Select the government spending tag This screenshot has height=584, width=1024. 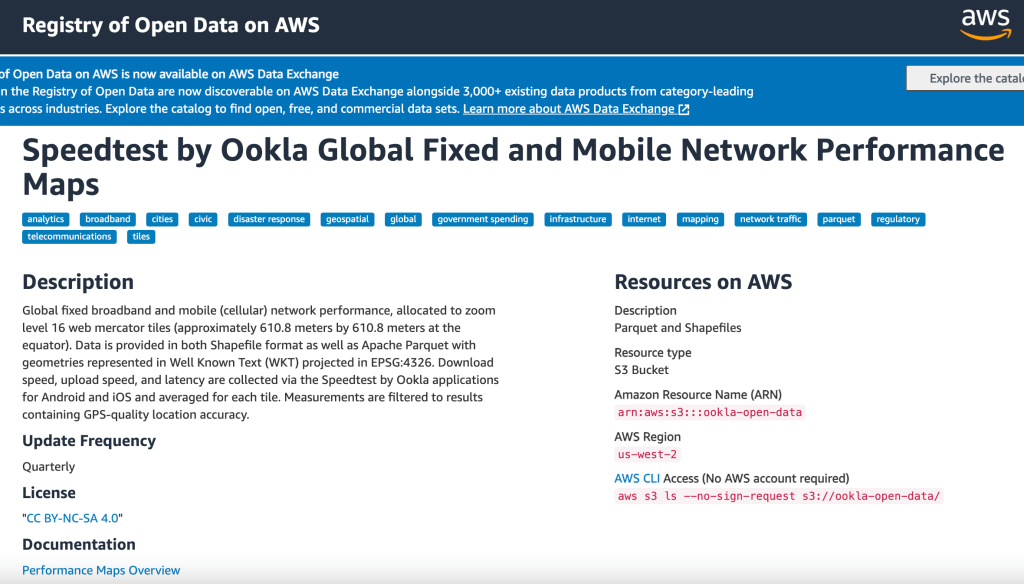[483, 219]
